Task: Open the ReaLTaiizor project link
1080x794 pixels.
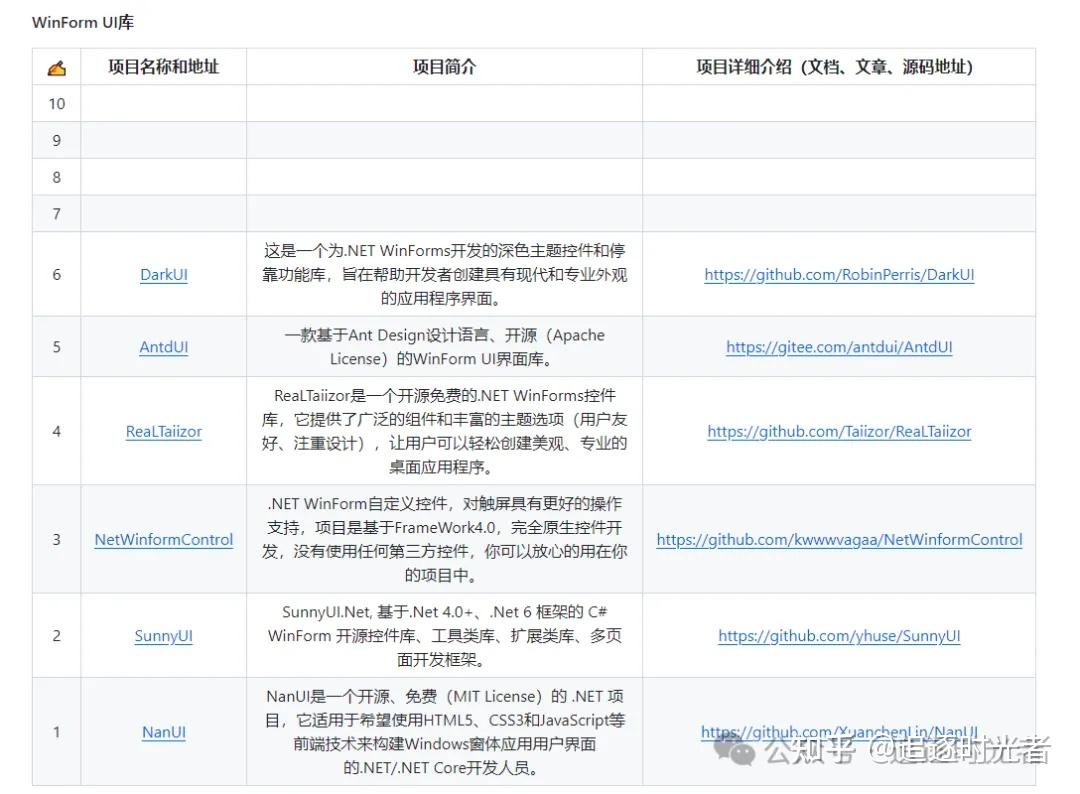Action: tap(163, 431)
